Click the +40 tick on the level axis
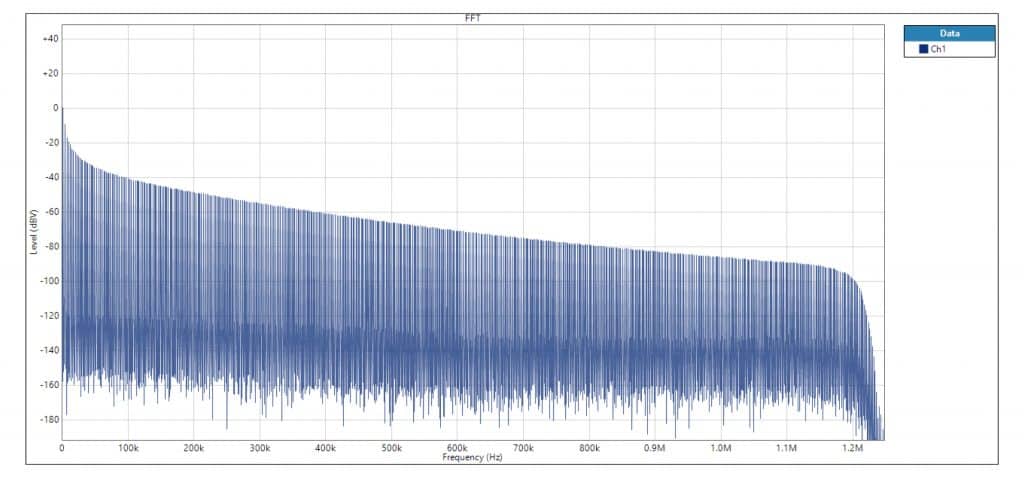Viewport: 1024px width, 478px height. 50,39
